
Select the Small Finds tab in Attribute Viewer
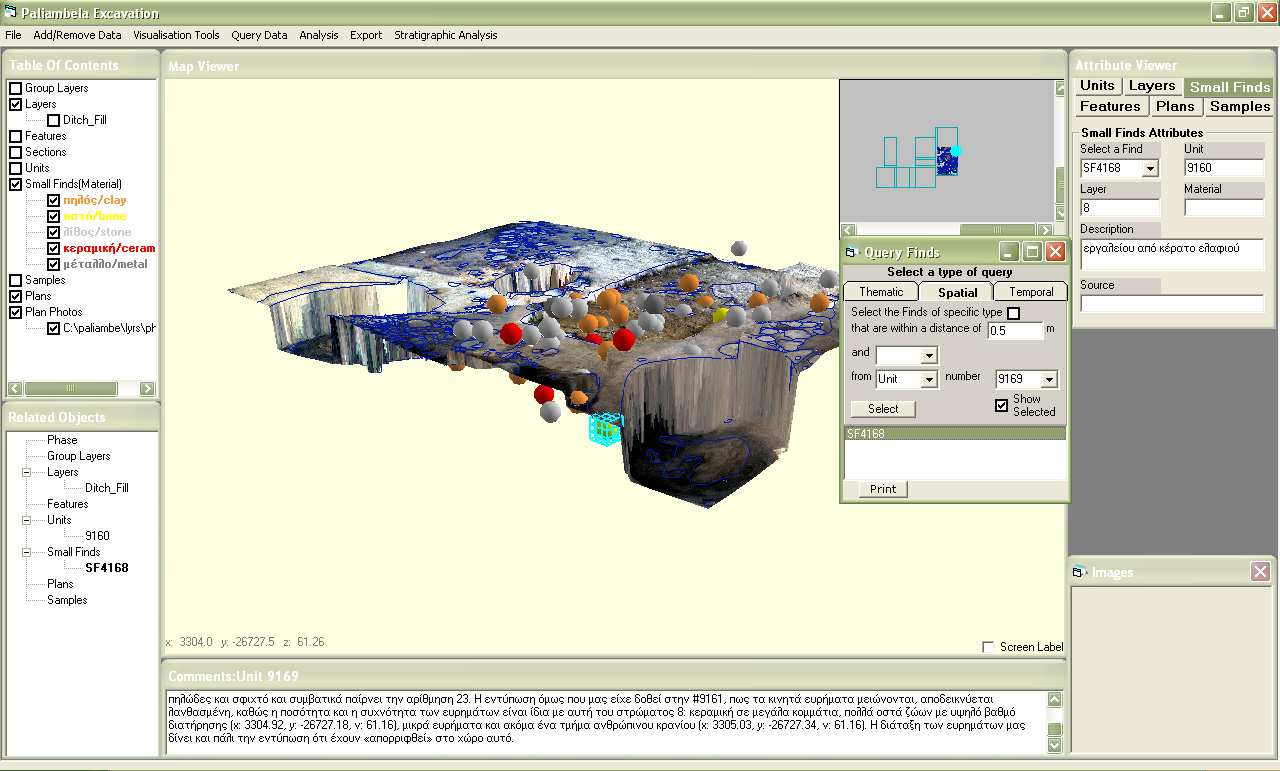click(1229, 87)
